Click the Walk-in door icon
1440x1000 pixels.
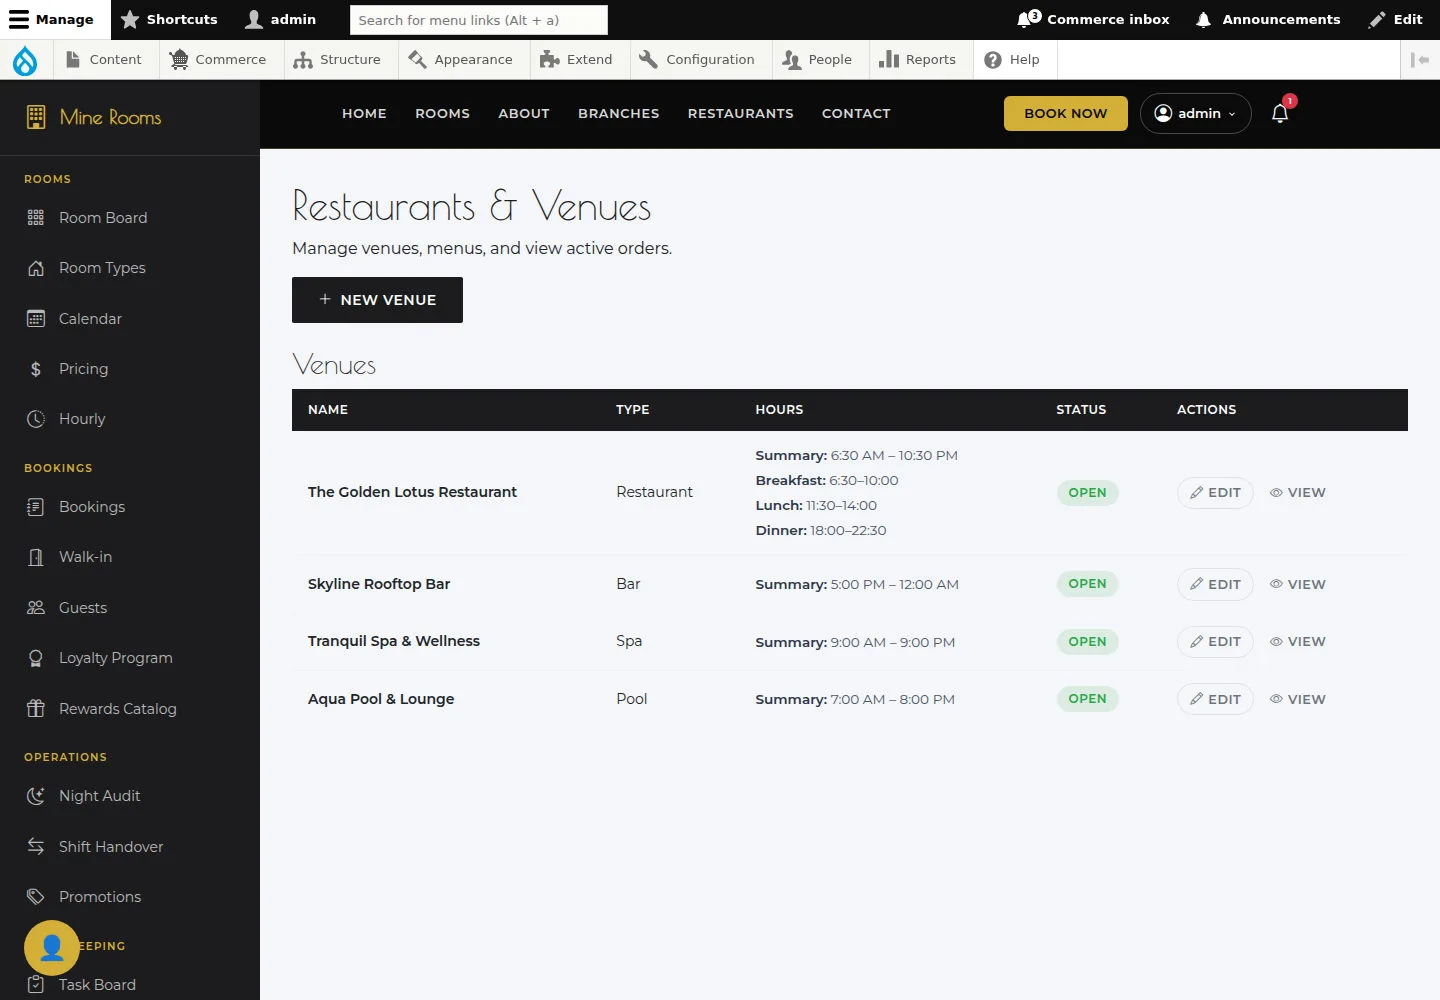coord(36,557)
